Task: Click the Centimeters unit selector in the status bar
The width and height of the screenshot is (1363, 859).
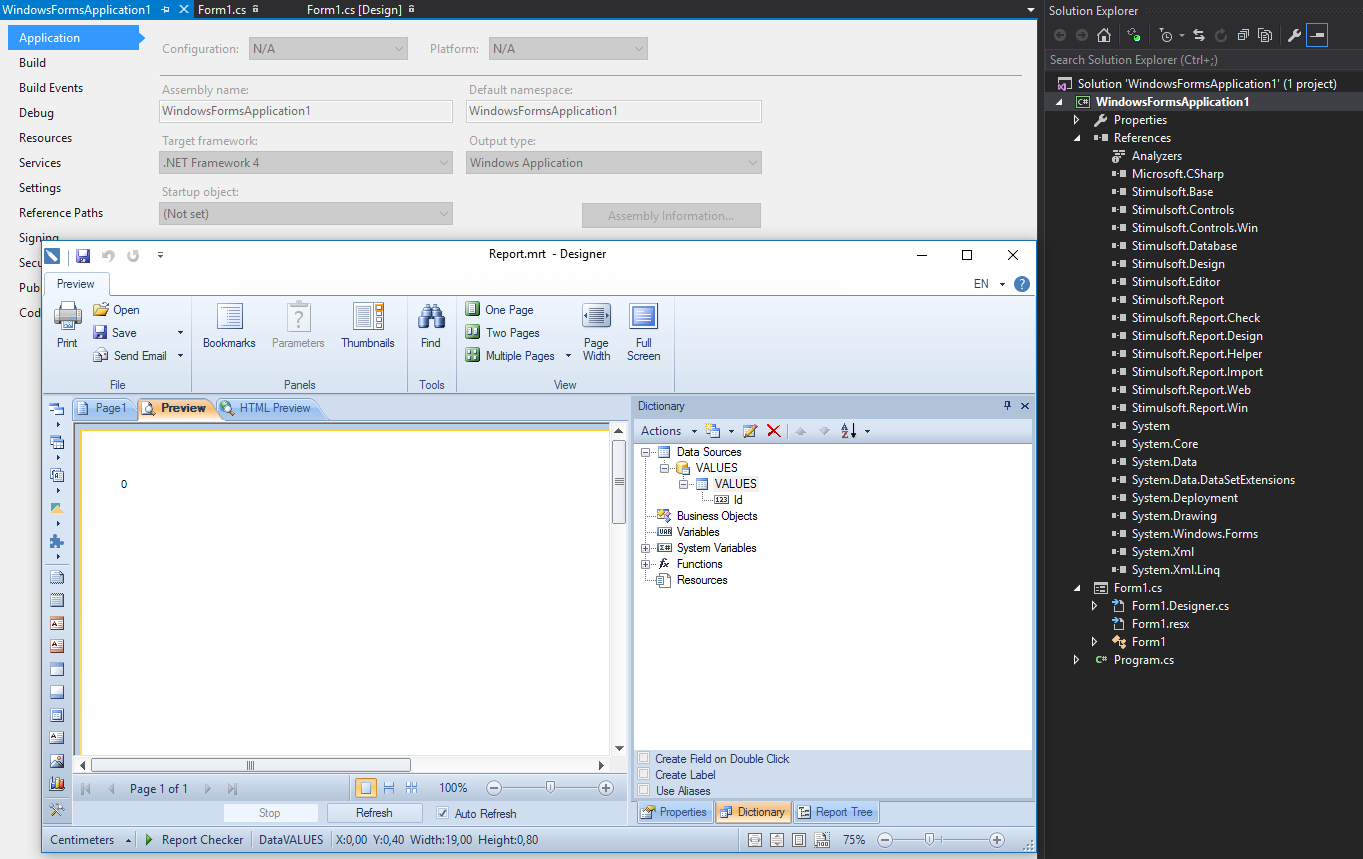Action: click(x=90, y=840)
